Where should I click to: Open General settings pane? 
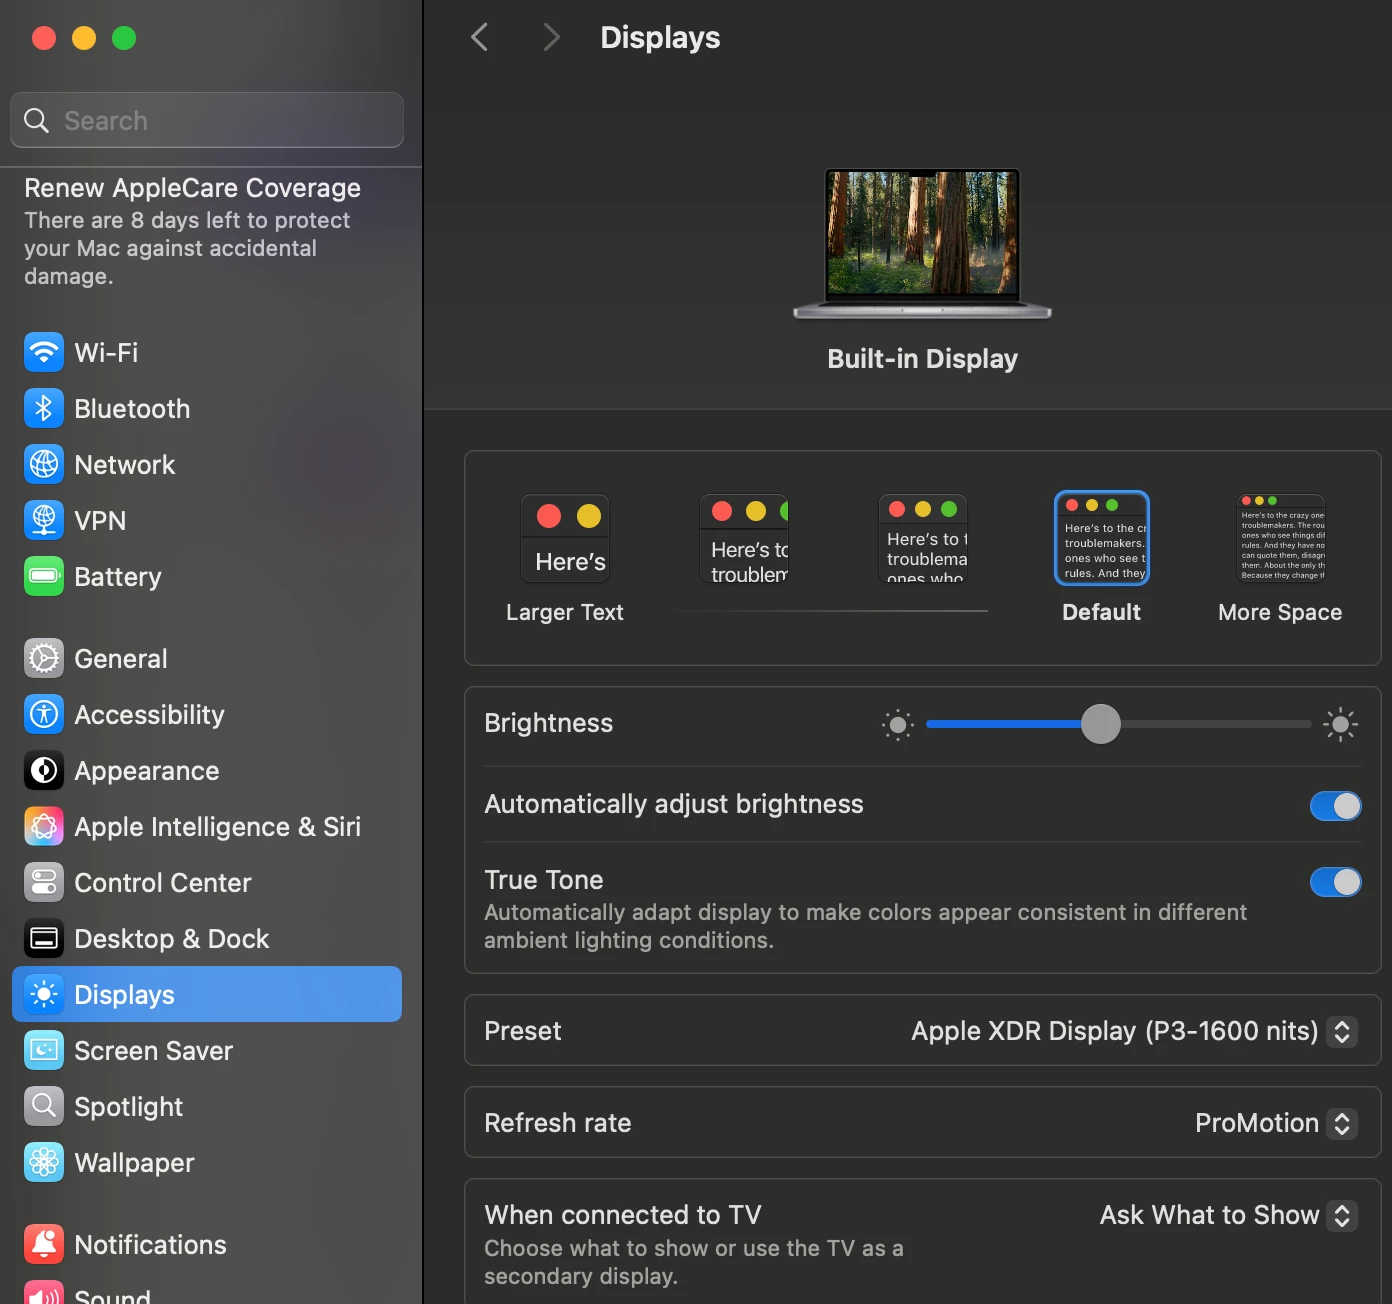click(x=207, y=658)
